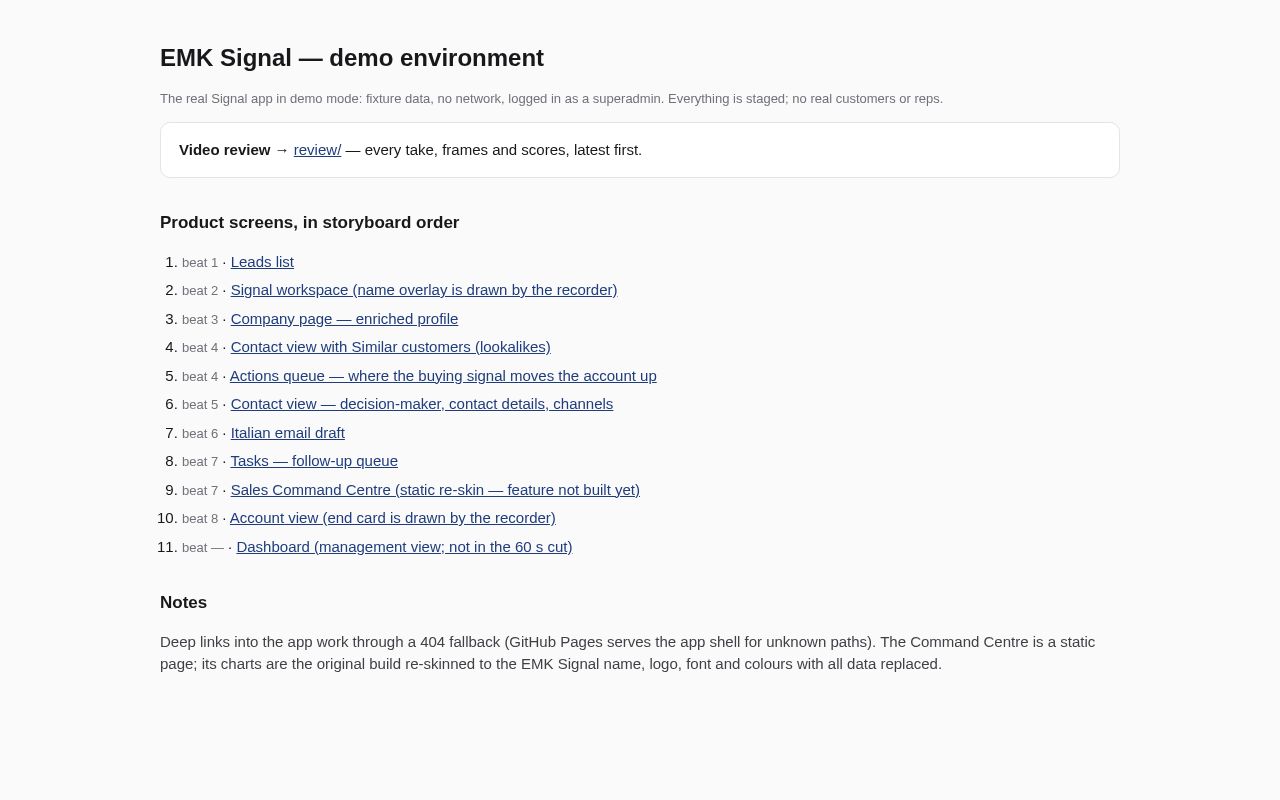The image size is (1280, 800).
Task: Click the 'beat 5' label
Action: pos(200,405)
